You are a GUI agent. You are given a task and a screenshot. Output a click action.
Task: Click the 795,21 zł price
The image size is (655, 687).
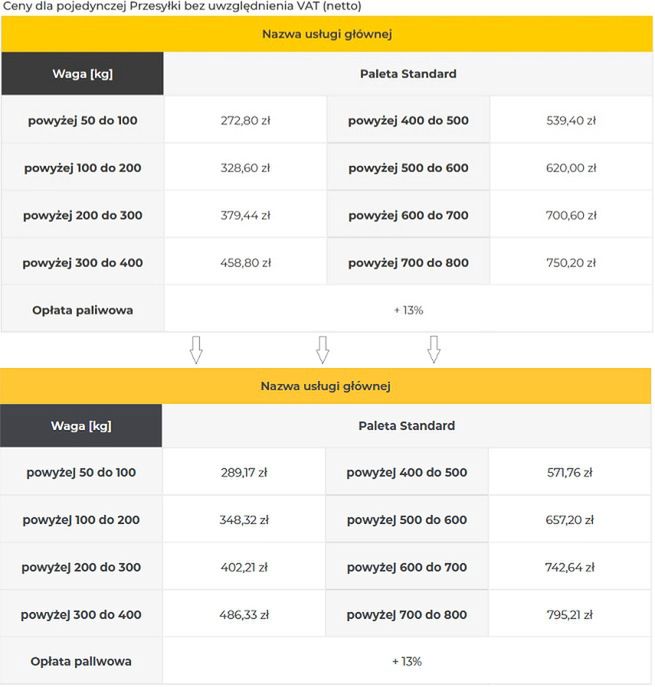(569, 615)
